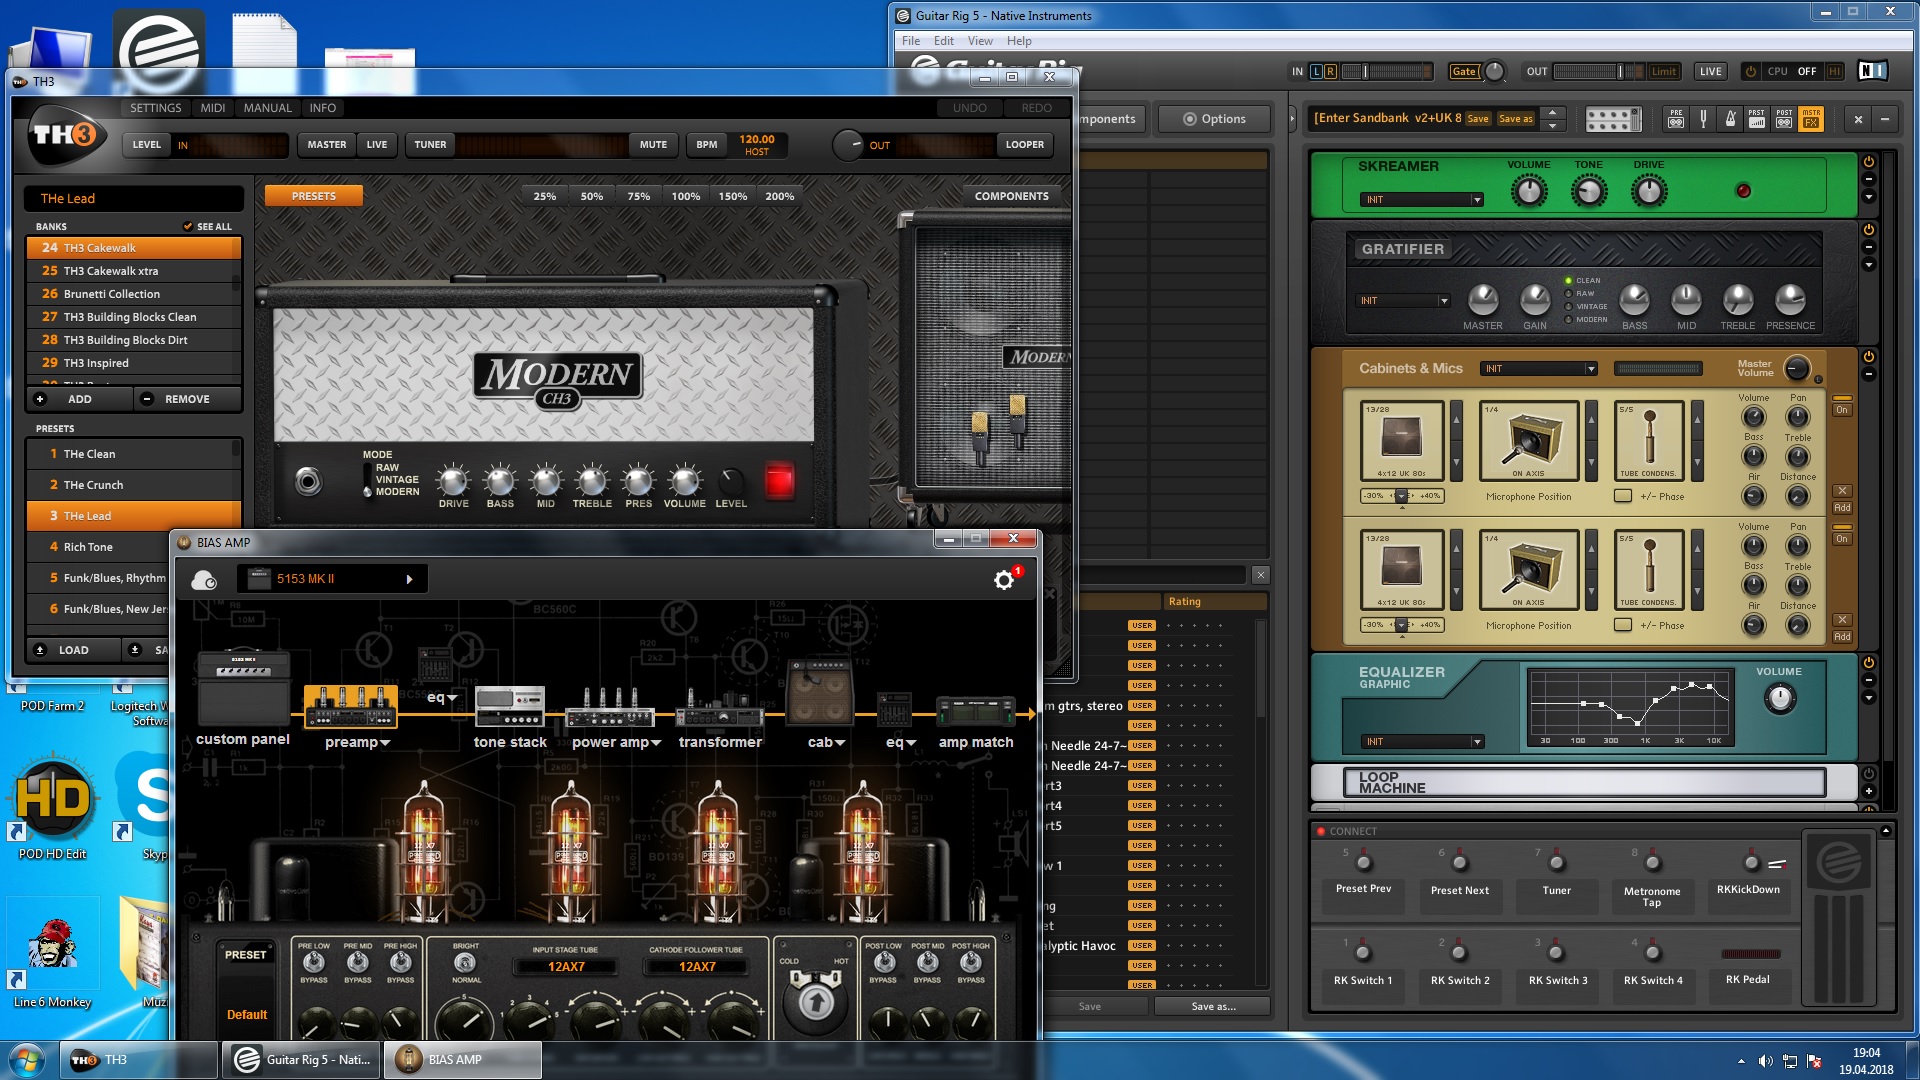The image size is (1920, 1080).
Task: Toggle Equalizer Graphic power icon
Action: point(1868,663)
